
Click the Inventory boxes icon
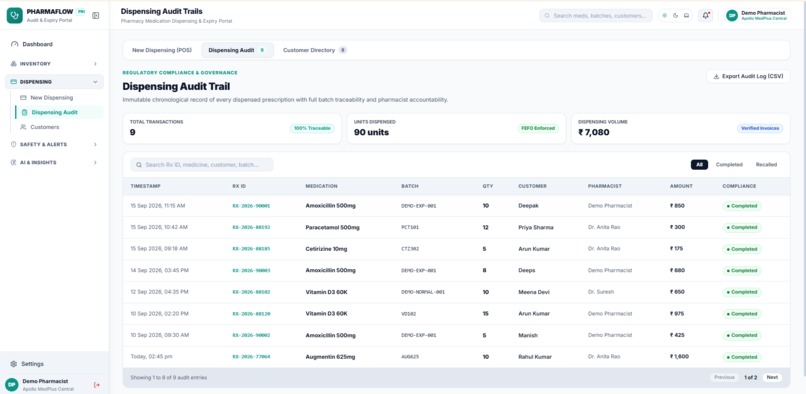13,64
